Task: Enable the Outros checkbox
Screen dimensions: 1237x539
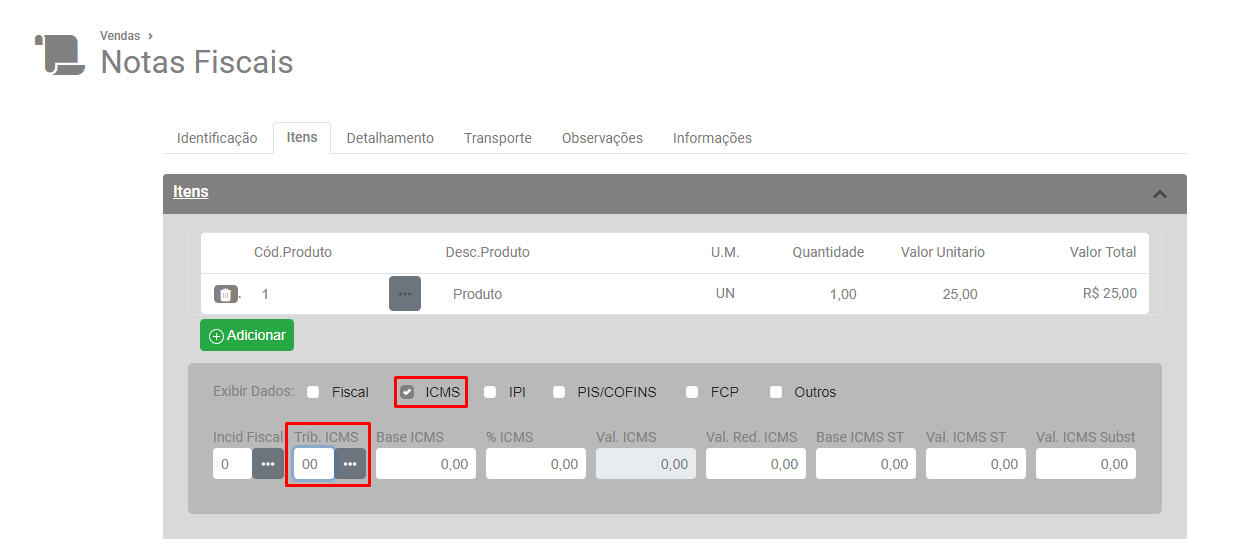Action: (x=776, y=392)
